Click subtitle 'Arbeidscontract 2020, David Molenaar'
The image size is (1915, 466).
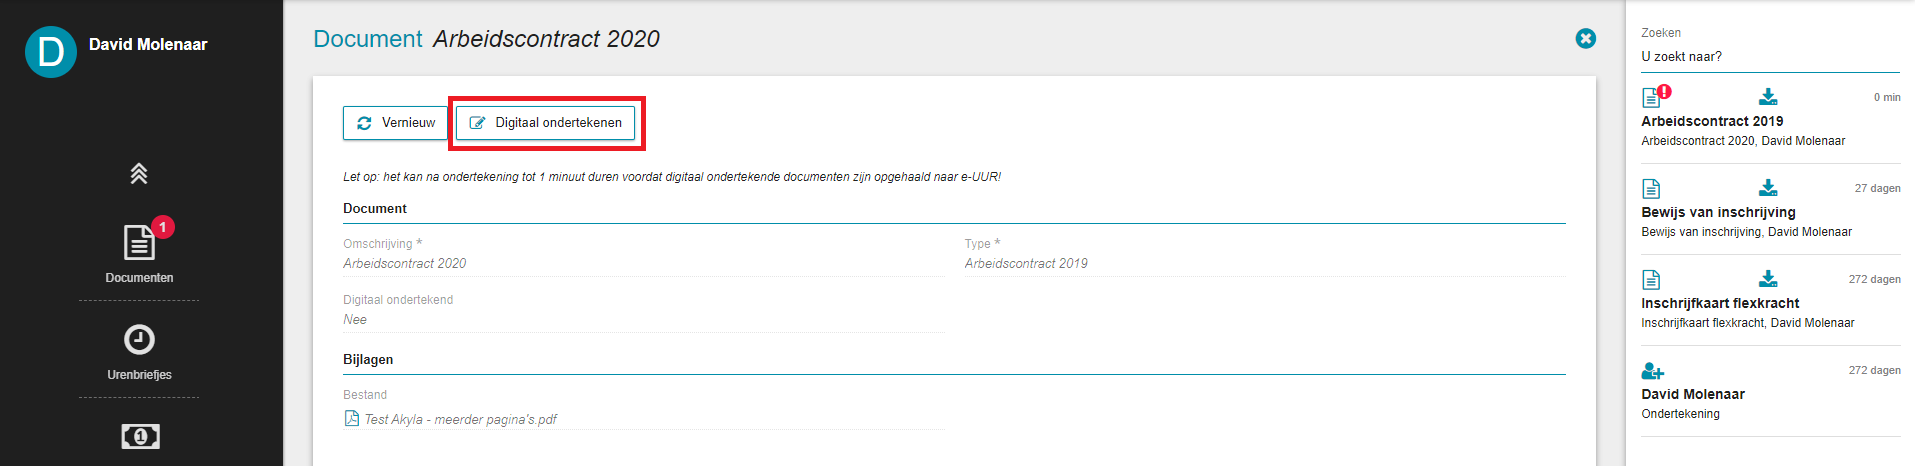coord(1743,141)
